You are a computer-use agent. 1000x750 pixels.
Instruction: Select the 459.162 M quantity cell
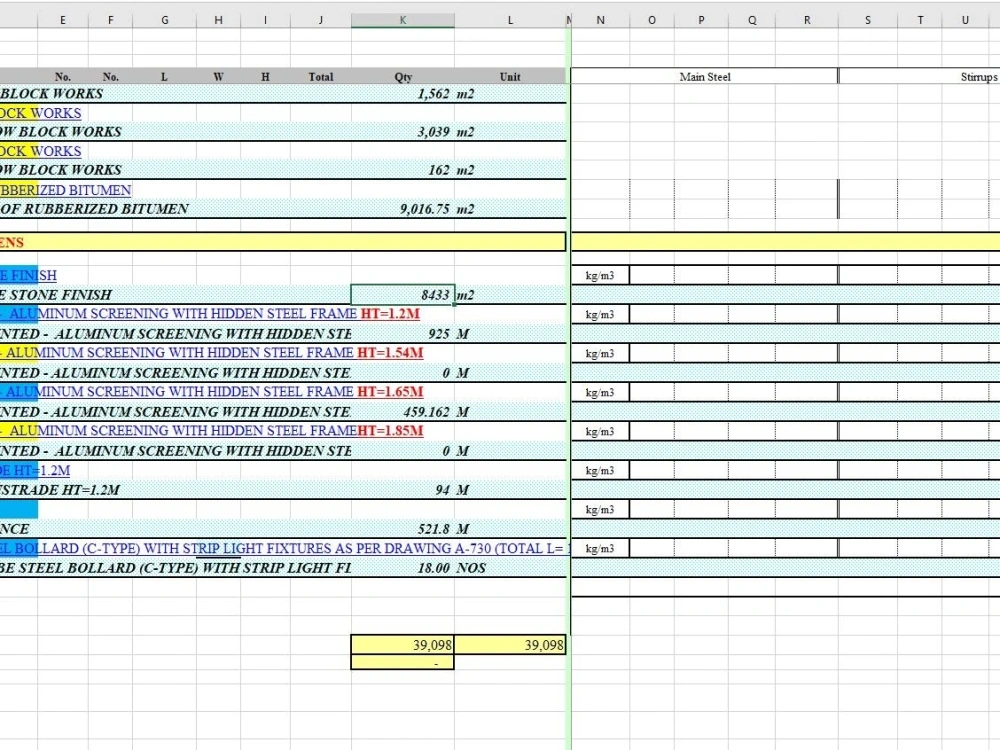[403, 411]
